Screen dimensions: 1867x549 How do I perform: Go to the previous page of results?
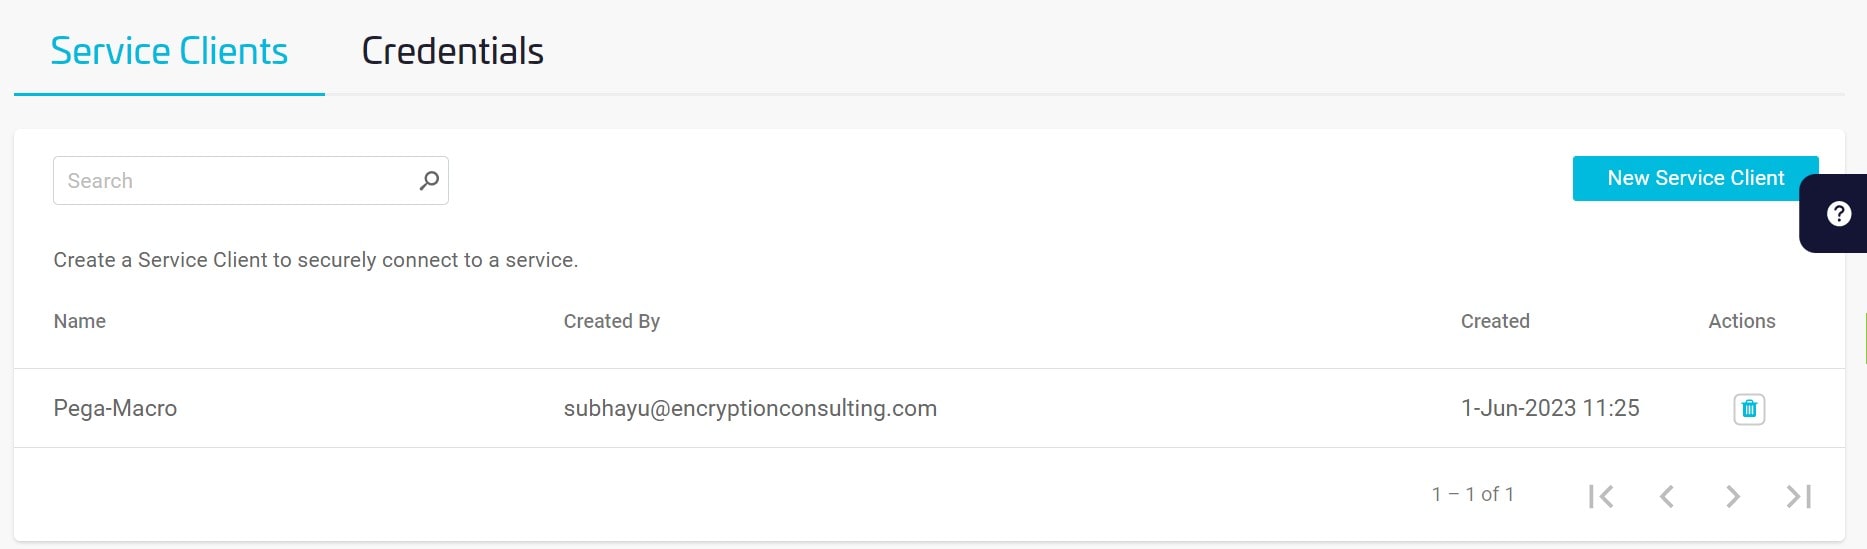click(x=1666, y=496)
